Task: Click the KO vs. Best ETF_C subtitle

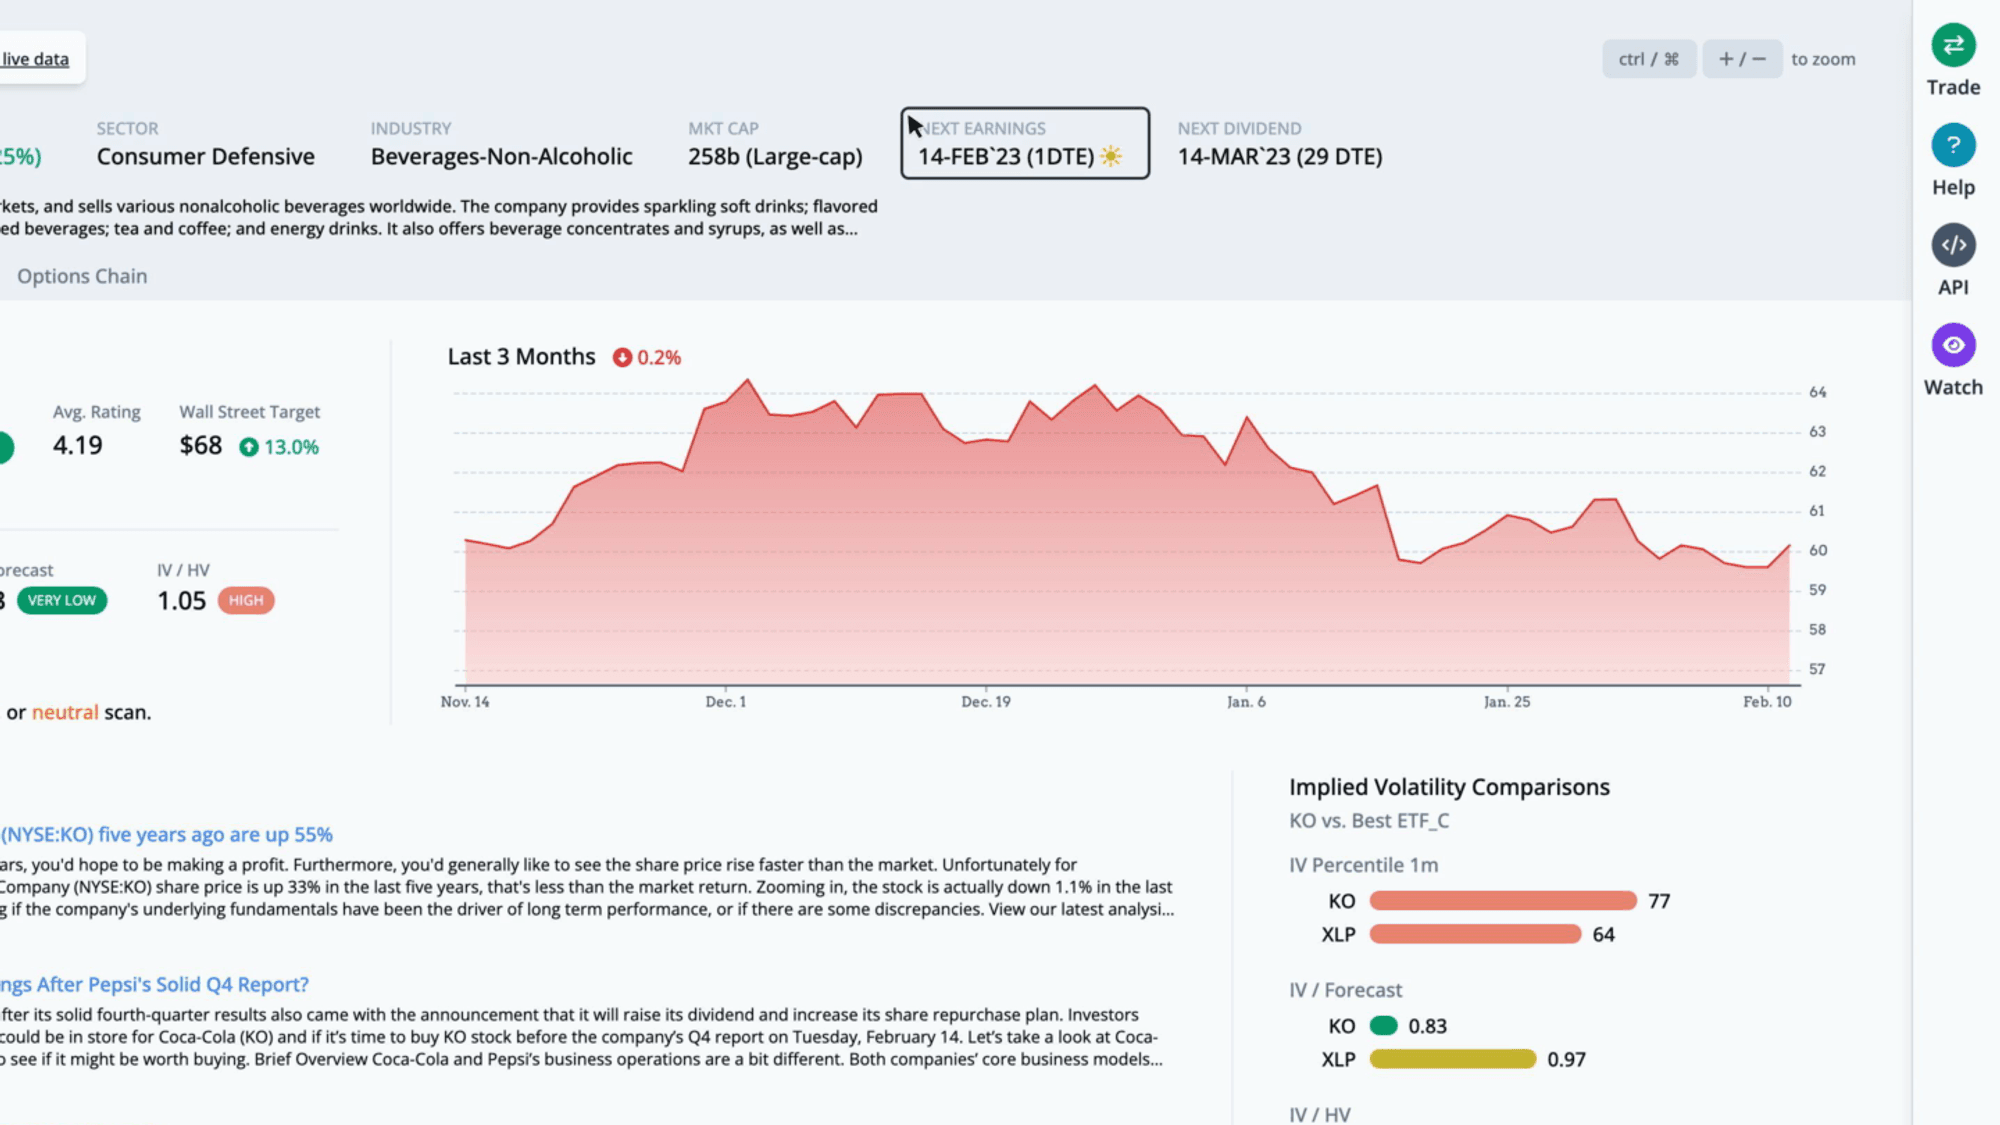Action: tap(1369, 821)
